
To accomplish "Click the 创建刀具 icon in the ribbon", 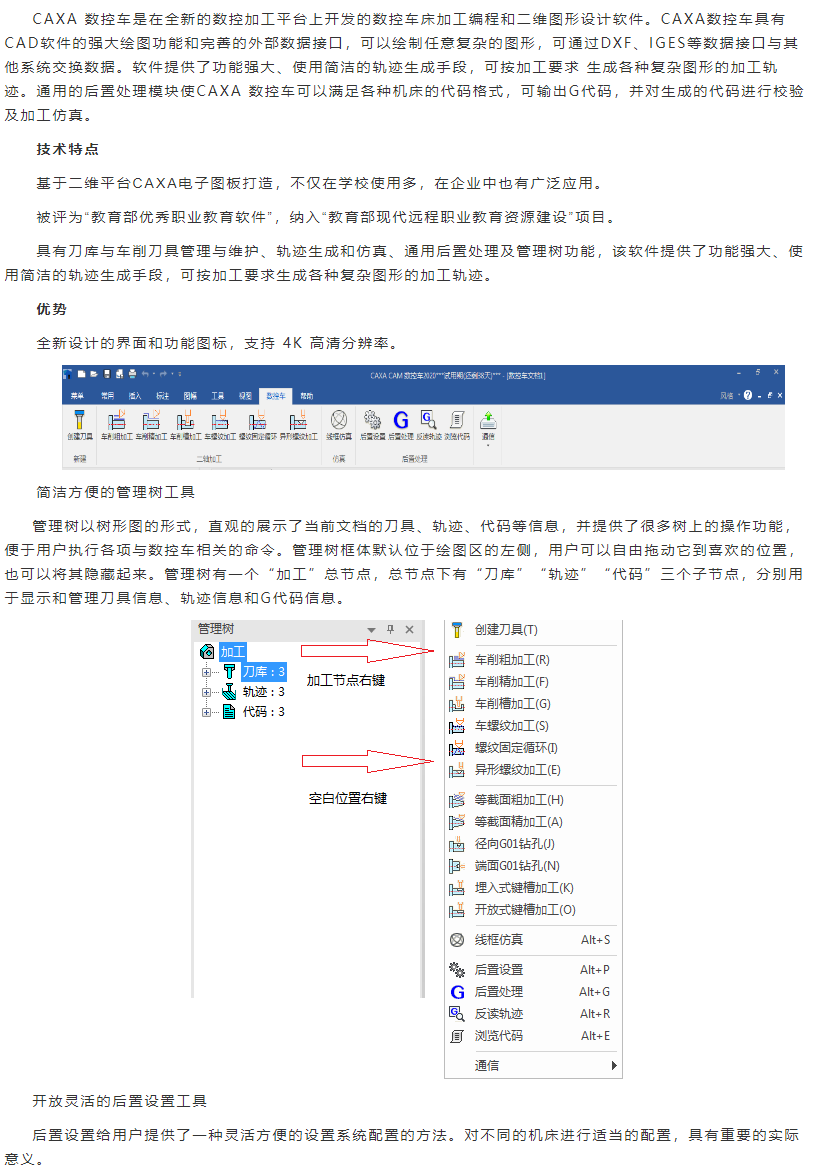I will (x=79, y=424).
